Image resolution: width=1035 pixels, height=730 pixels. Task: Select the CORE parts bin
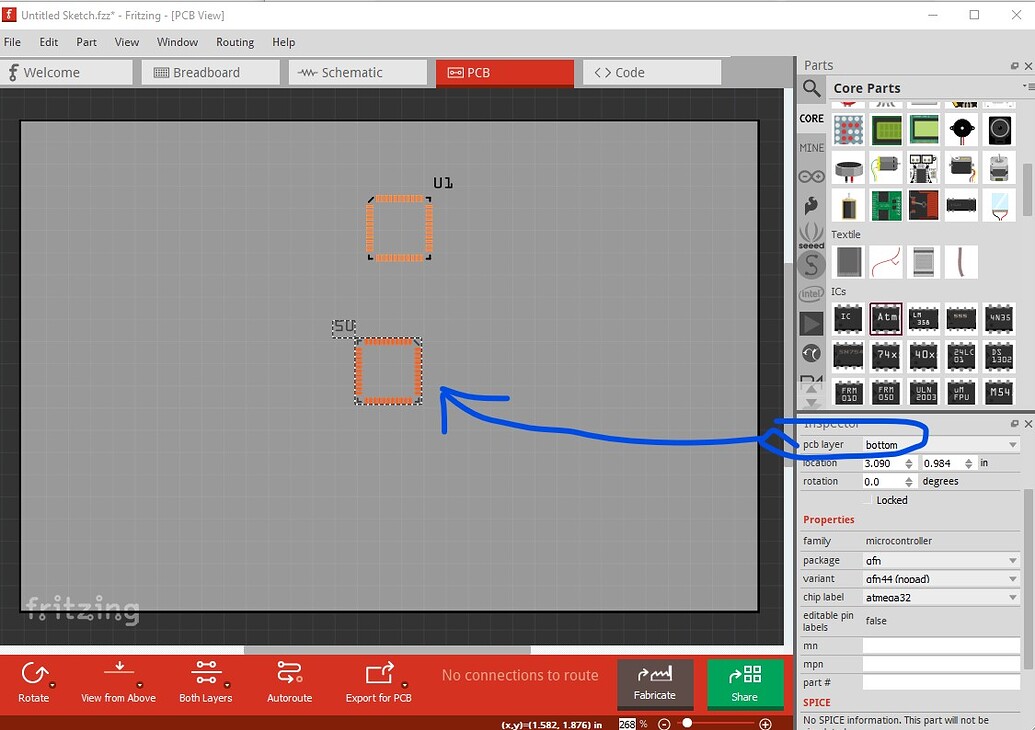click(811, 119)
